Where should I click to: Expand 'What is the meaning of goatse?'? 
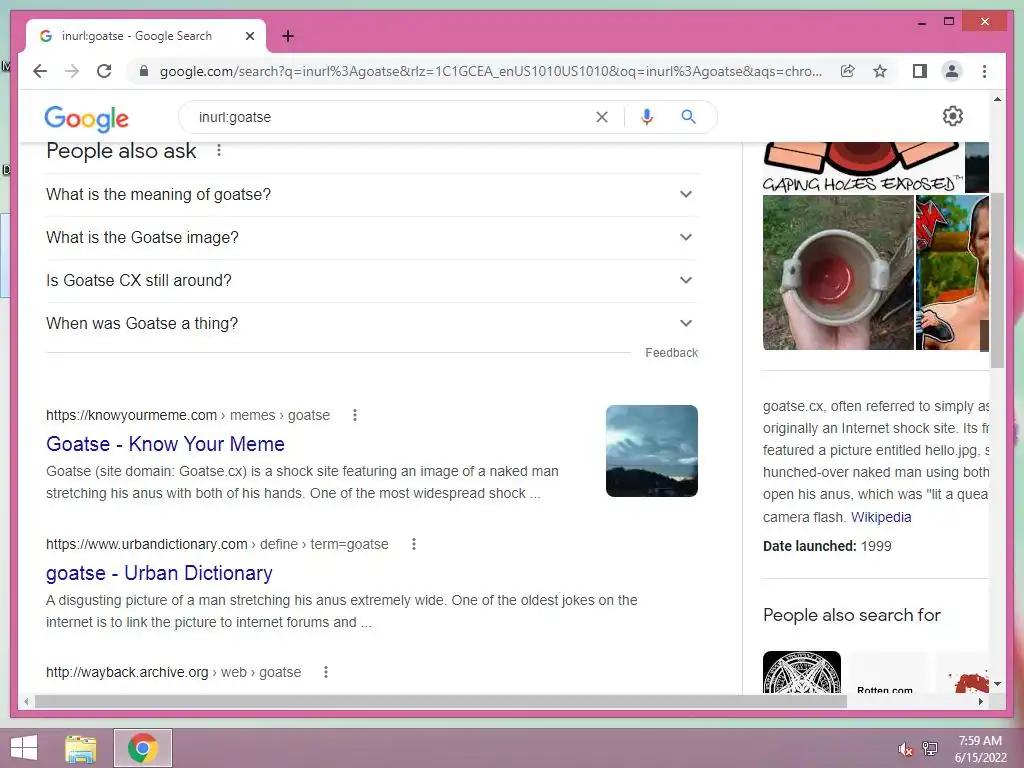[x=372, y=195]
